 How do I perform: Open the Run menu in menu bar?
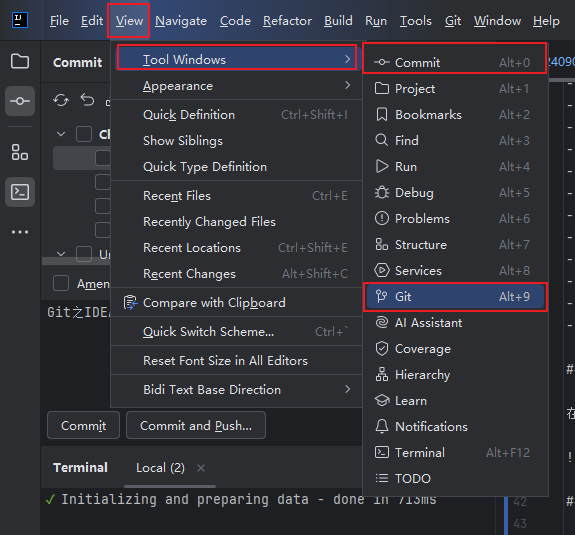(376, 21)
